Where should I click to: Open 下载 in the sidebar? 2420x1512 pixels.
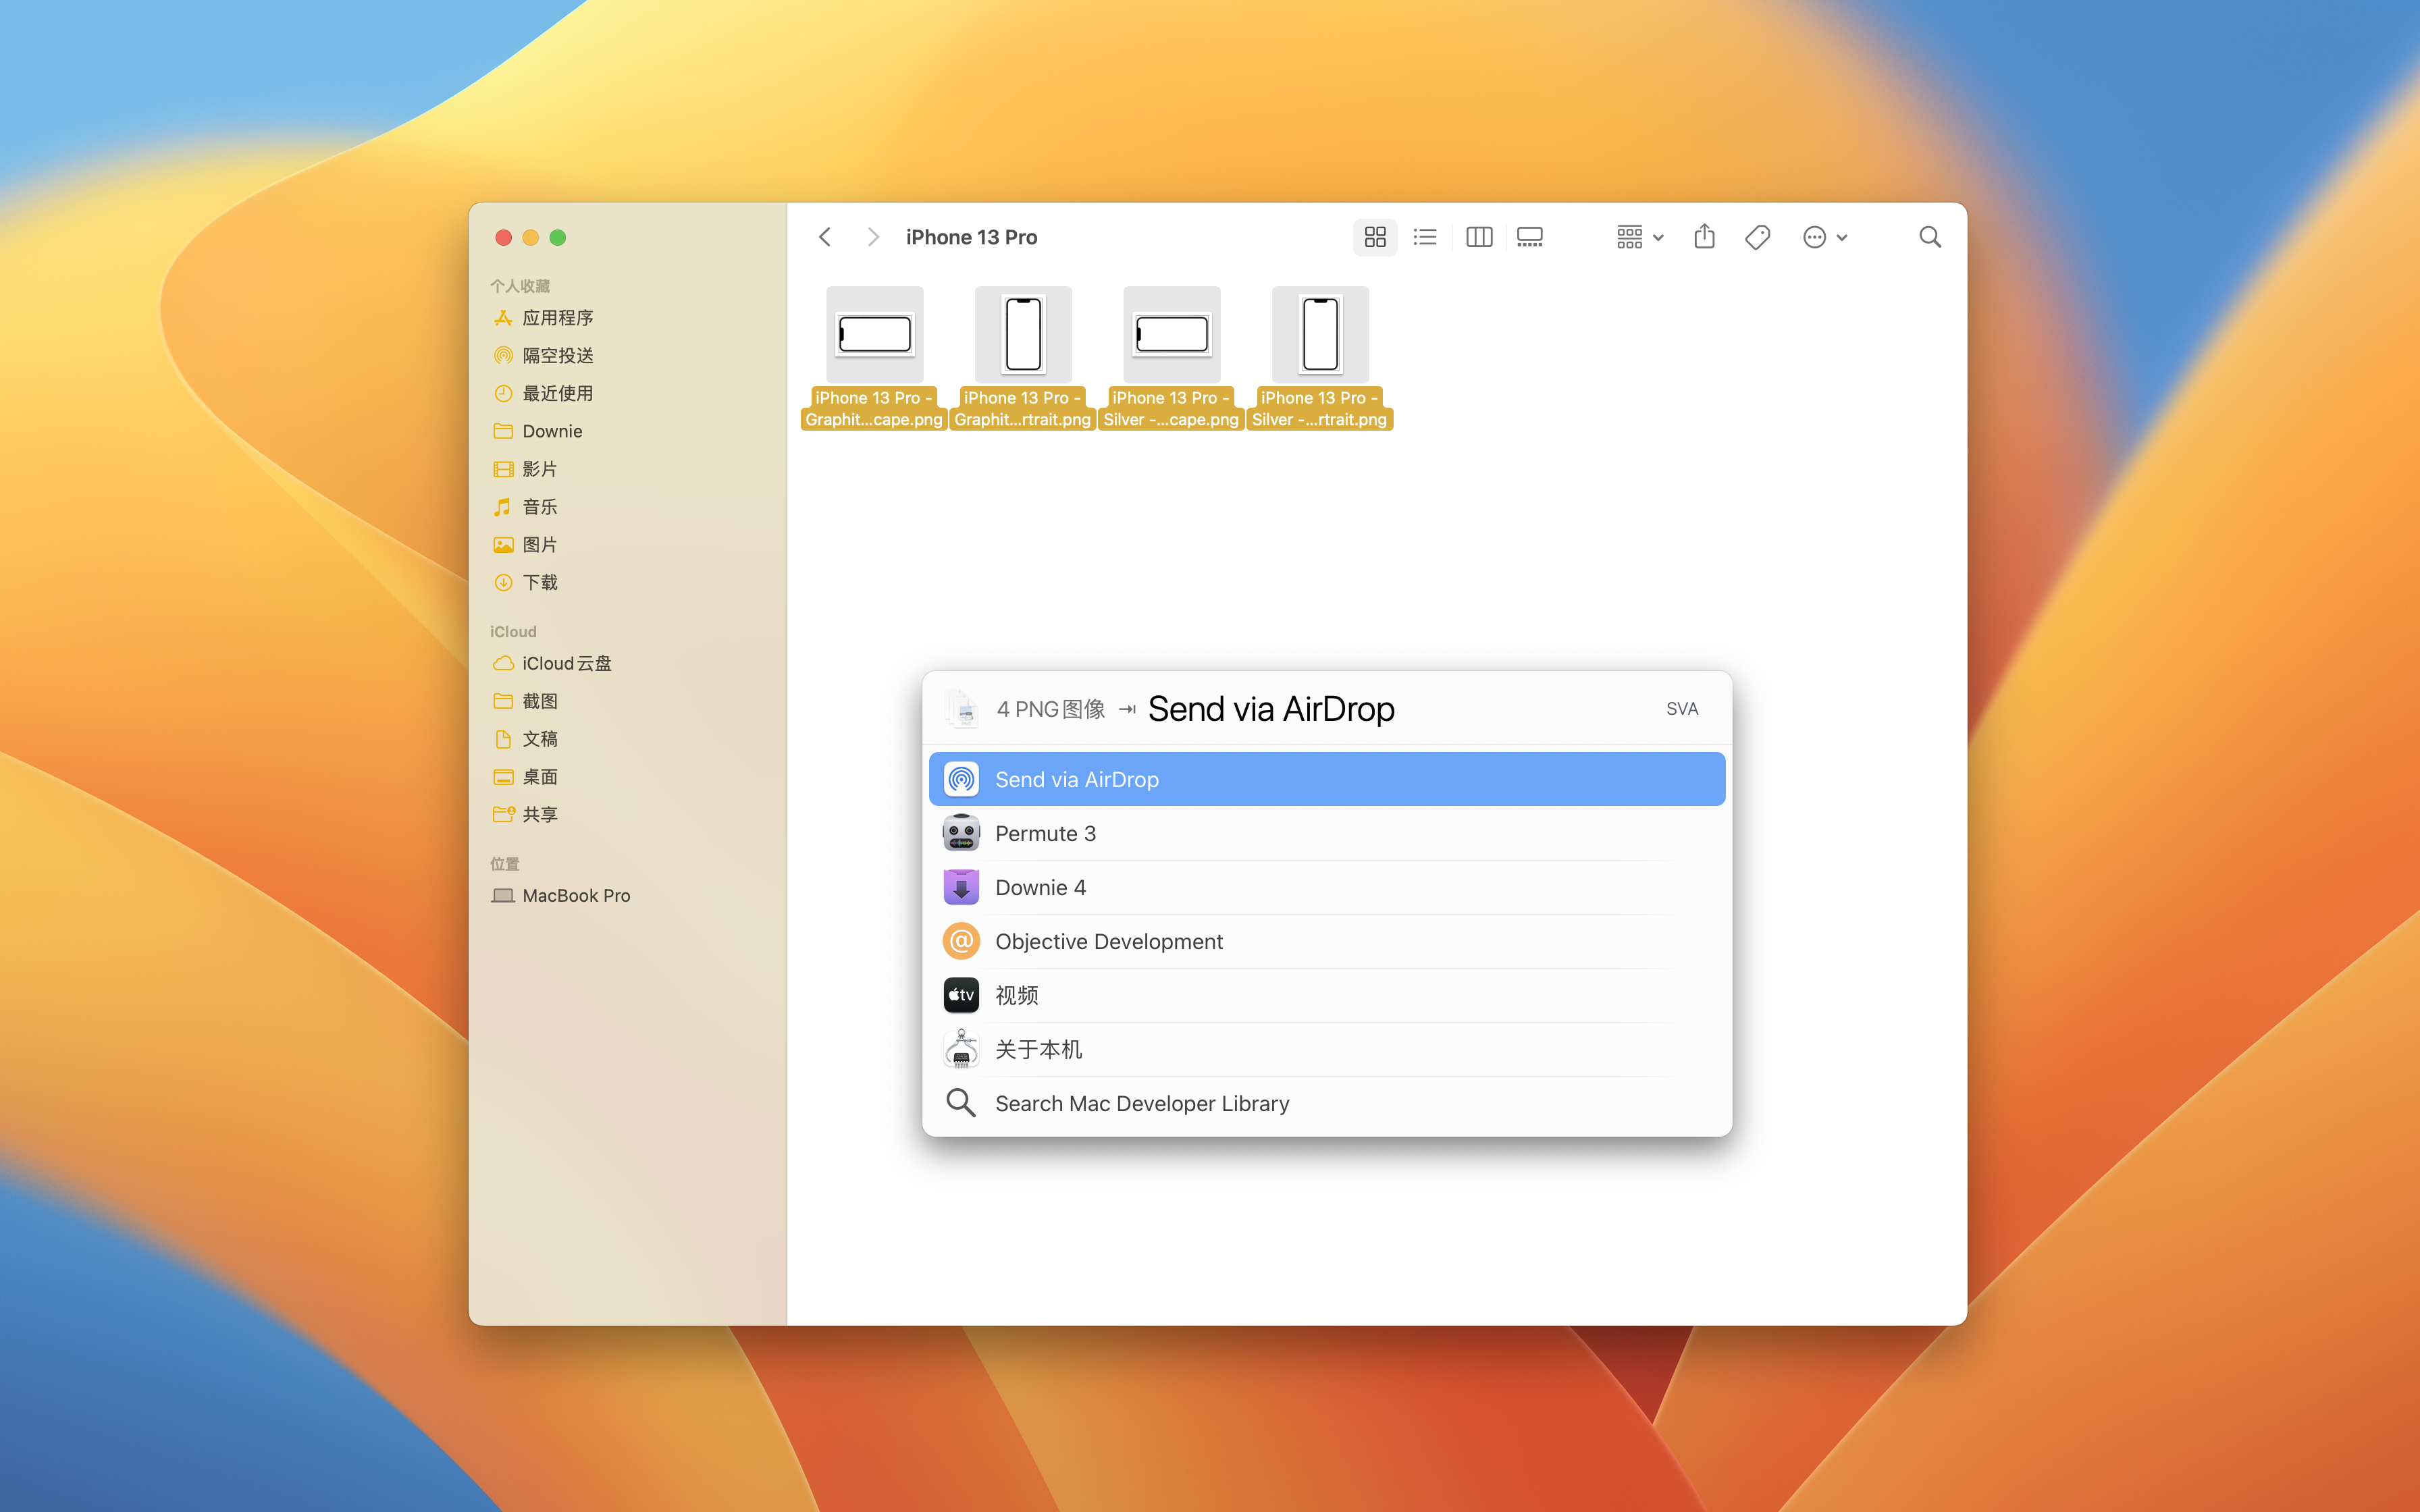tap(628, 582)
